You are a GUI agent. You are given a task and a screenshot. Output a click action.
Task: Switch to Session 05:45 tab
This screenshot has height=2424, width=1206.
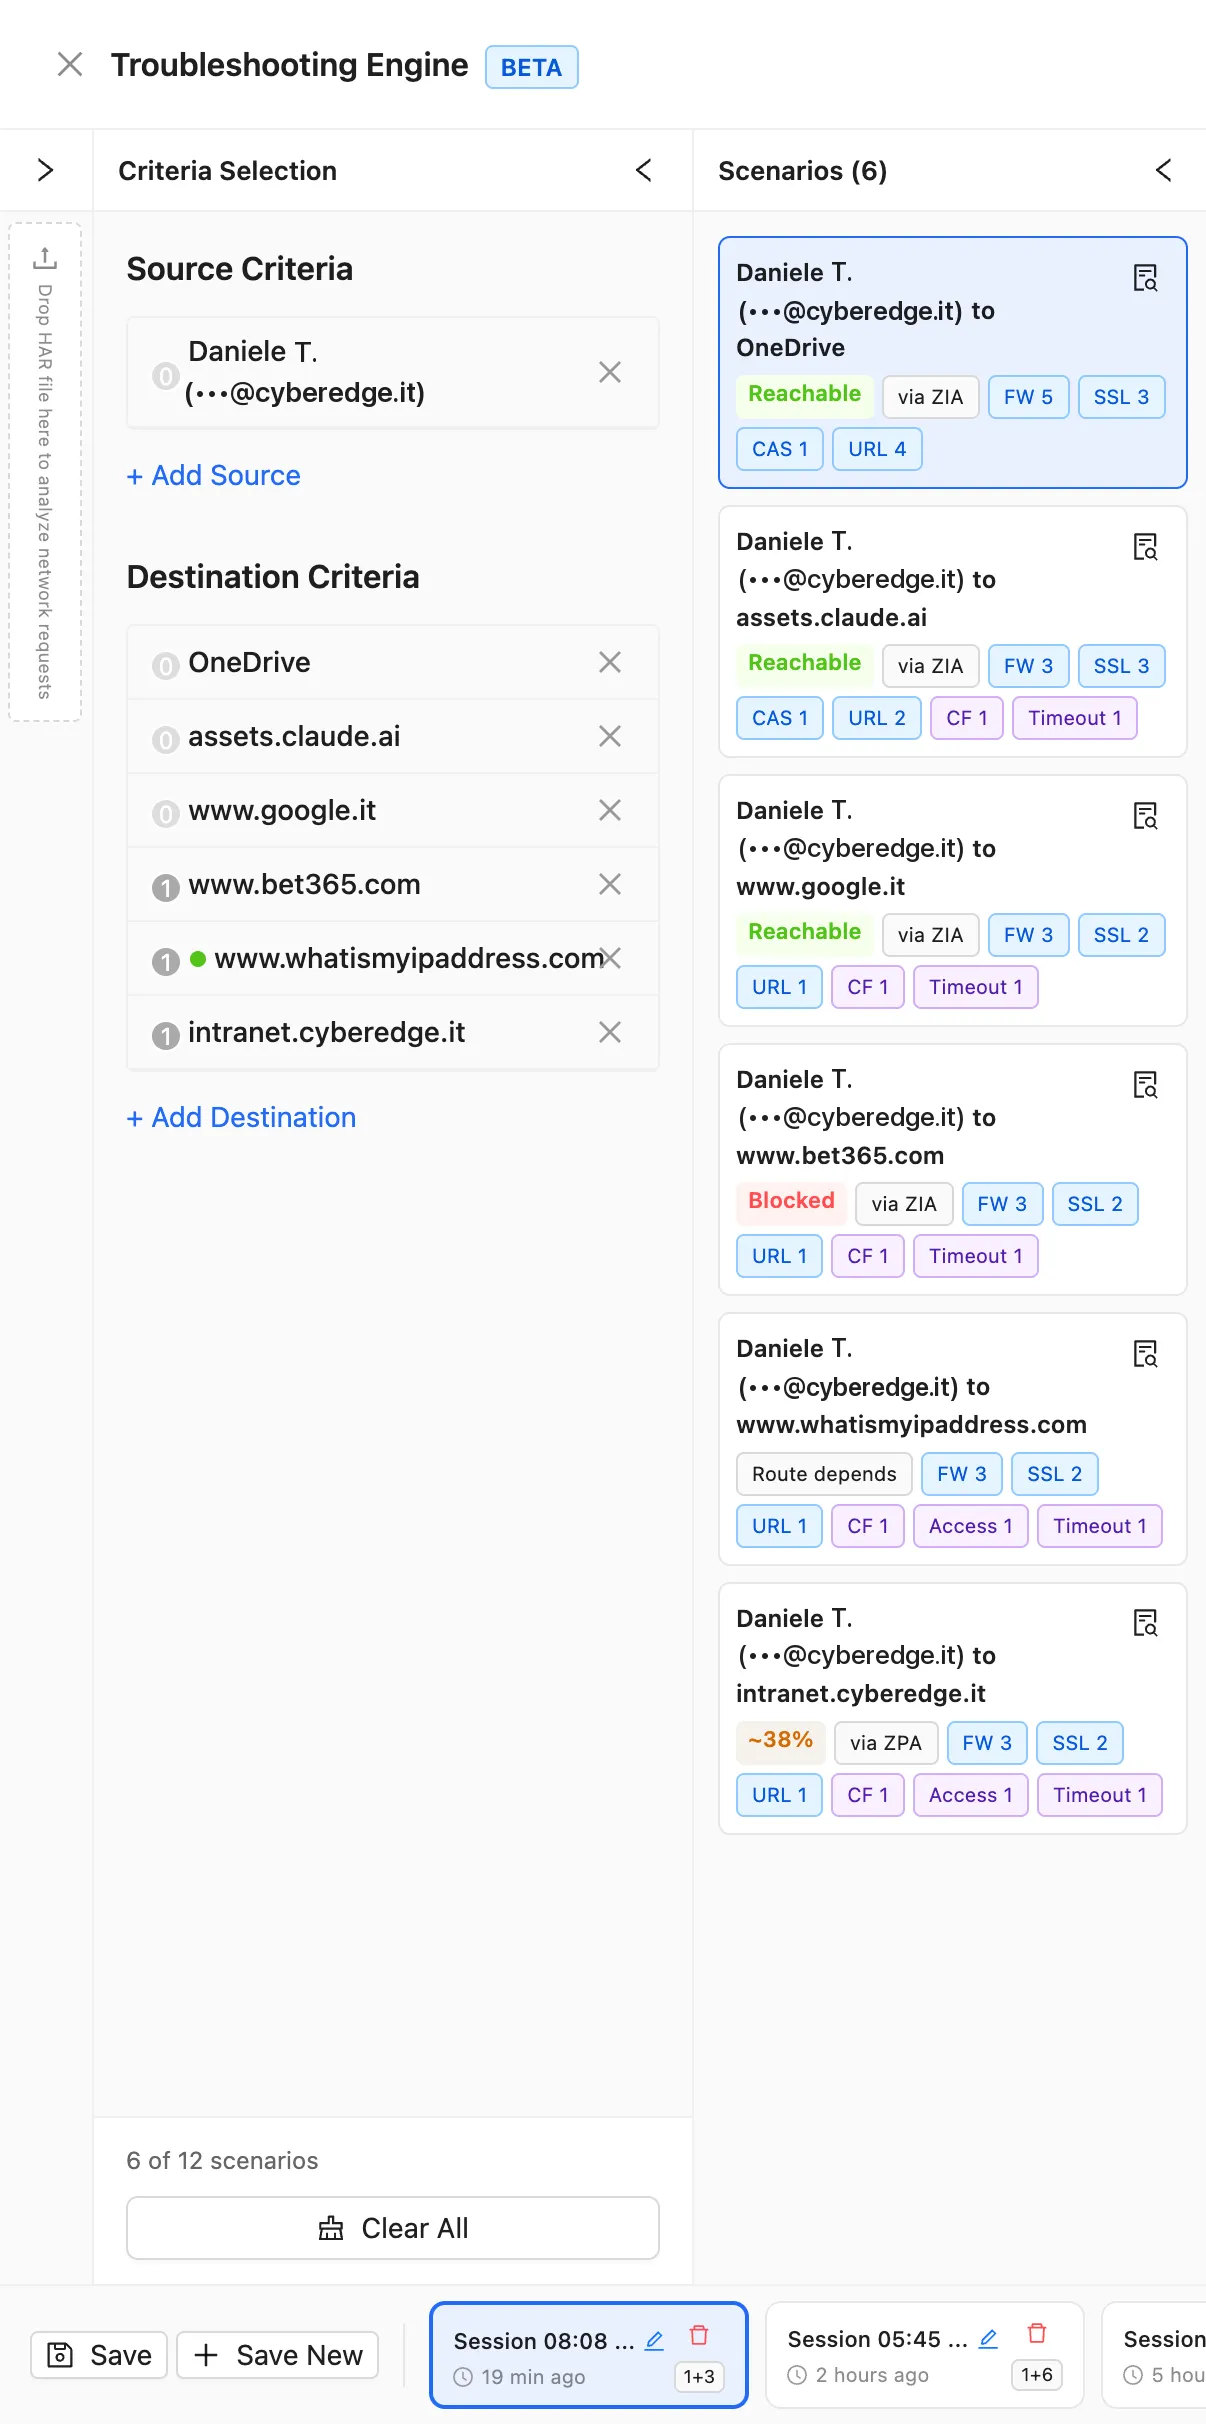point(925,2355)
